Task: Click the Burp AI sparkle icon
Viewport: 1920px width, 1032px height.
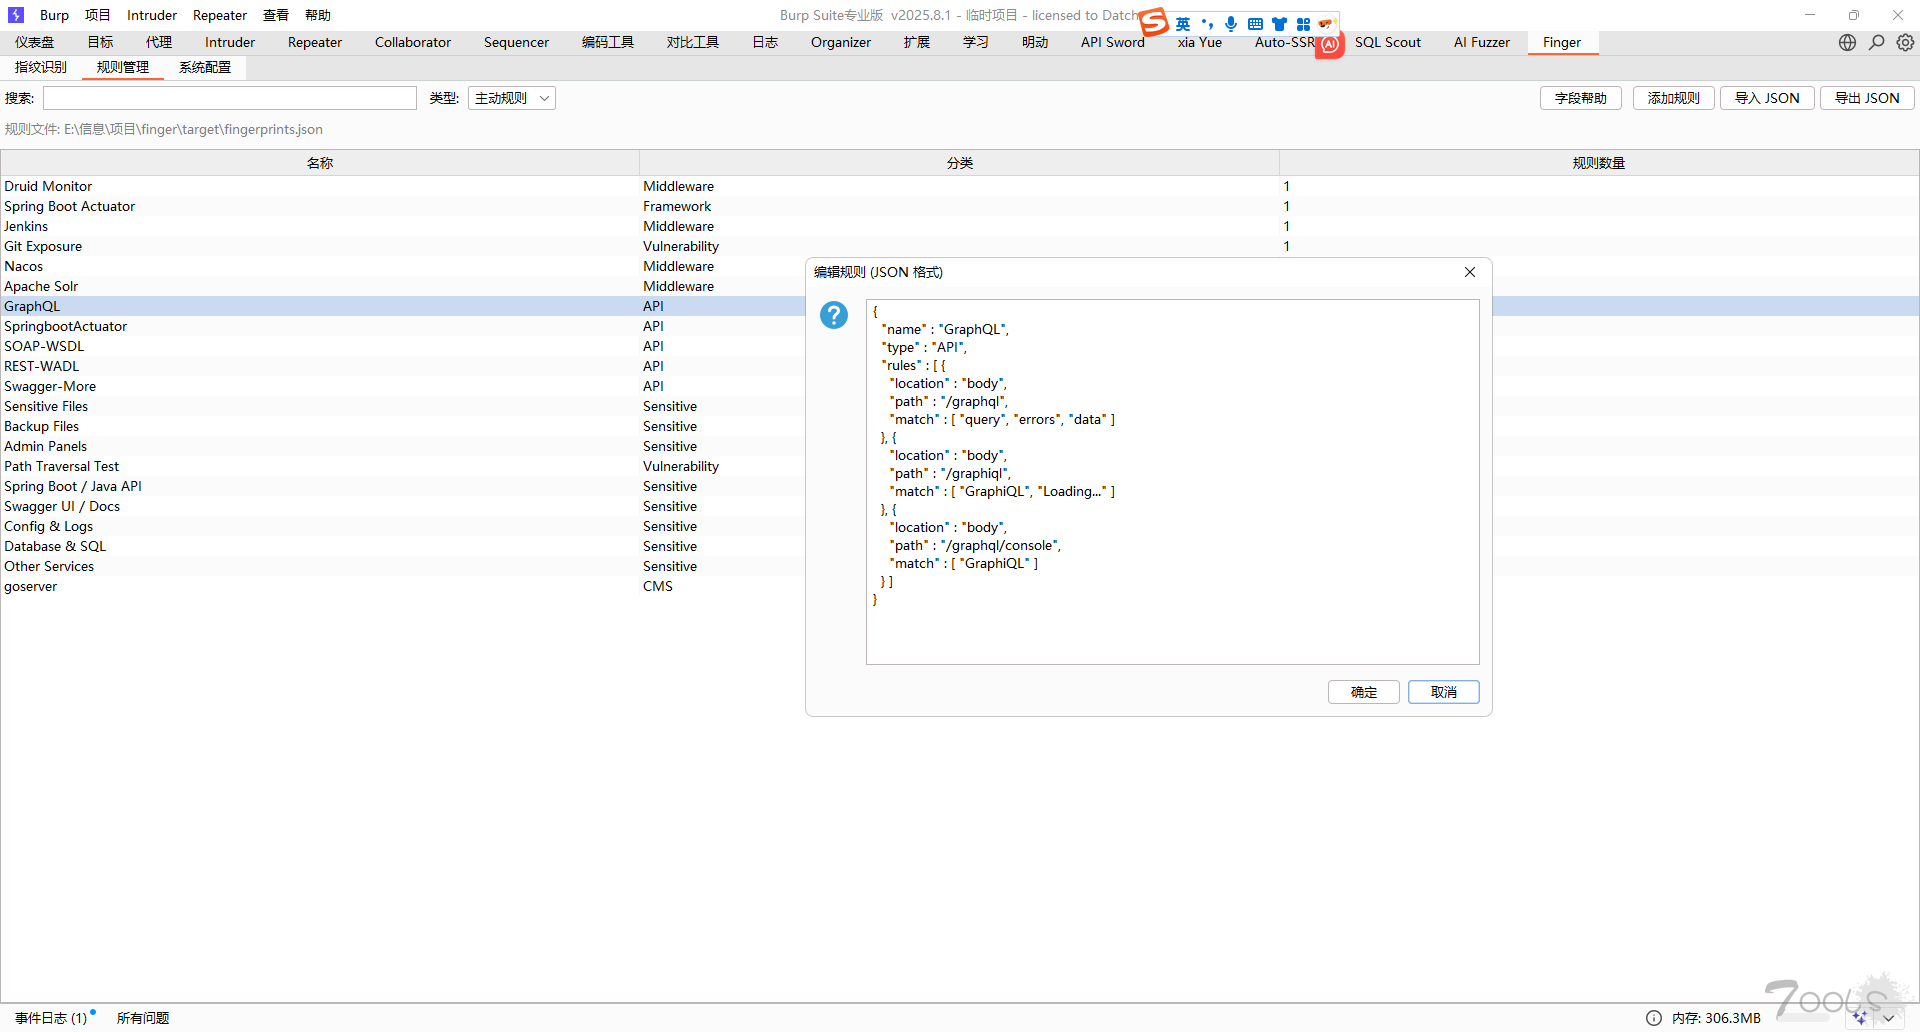Action: coord(1860,1018)
